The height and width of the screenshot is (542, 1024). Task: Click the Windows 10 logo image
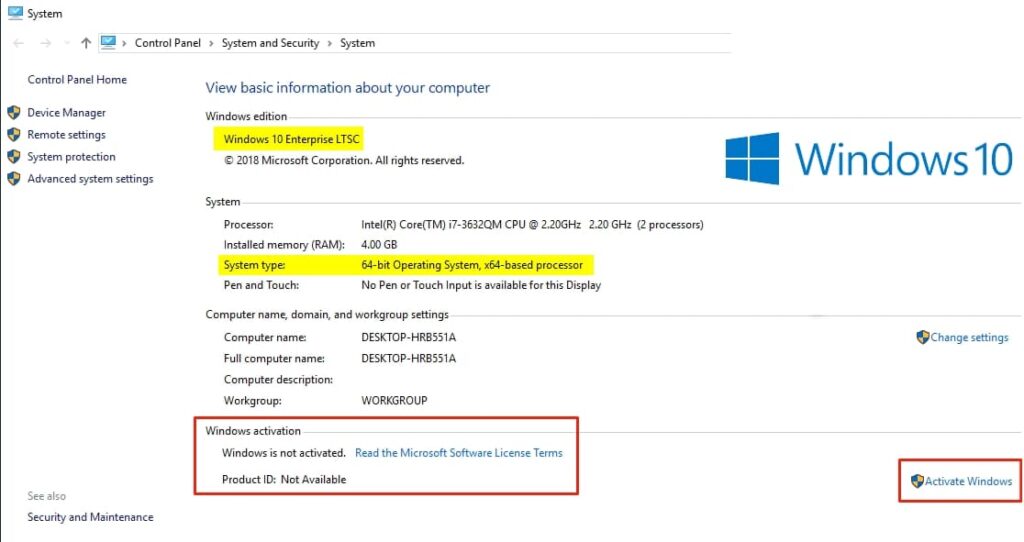868,159
